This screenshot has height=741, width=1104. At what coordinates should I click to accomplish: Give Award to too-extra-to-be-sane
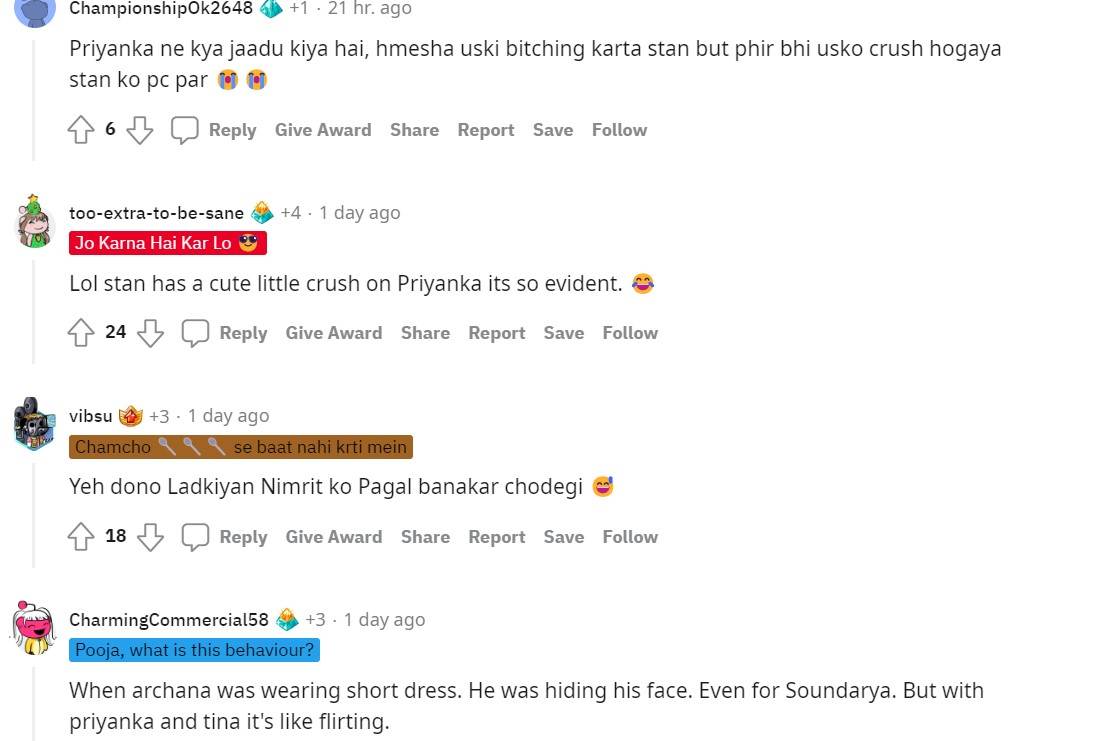click(x=334, y=332)
